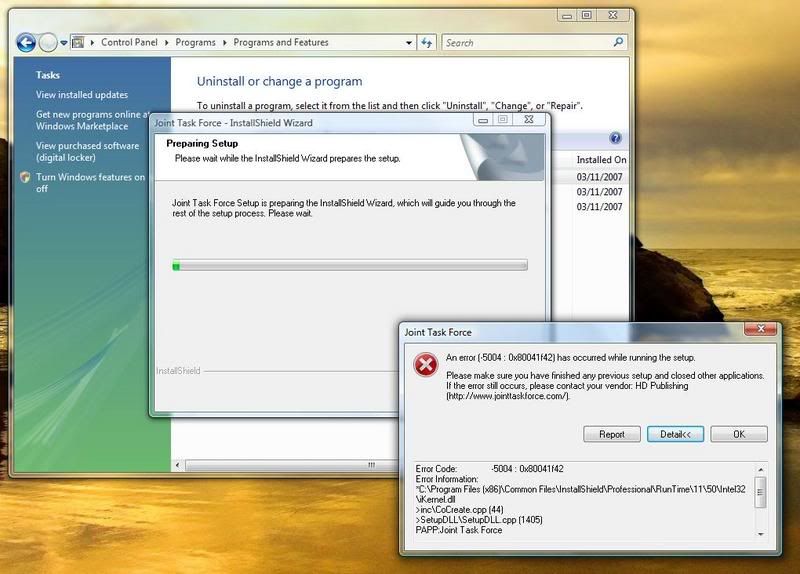Select second 03/11/2007 entry in list
800x574 pixels.
click(599, 192)
